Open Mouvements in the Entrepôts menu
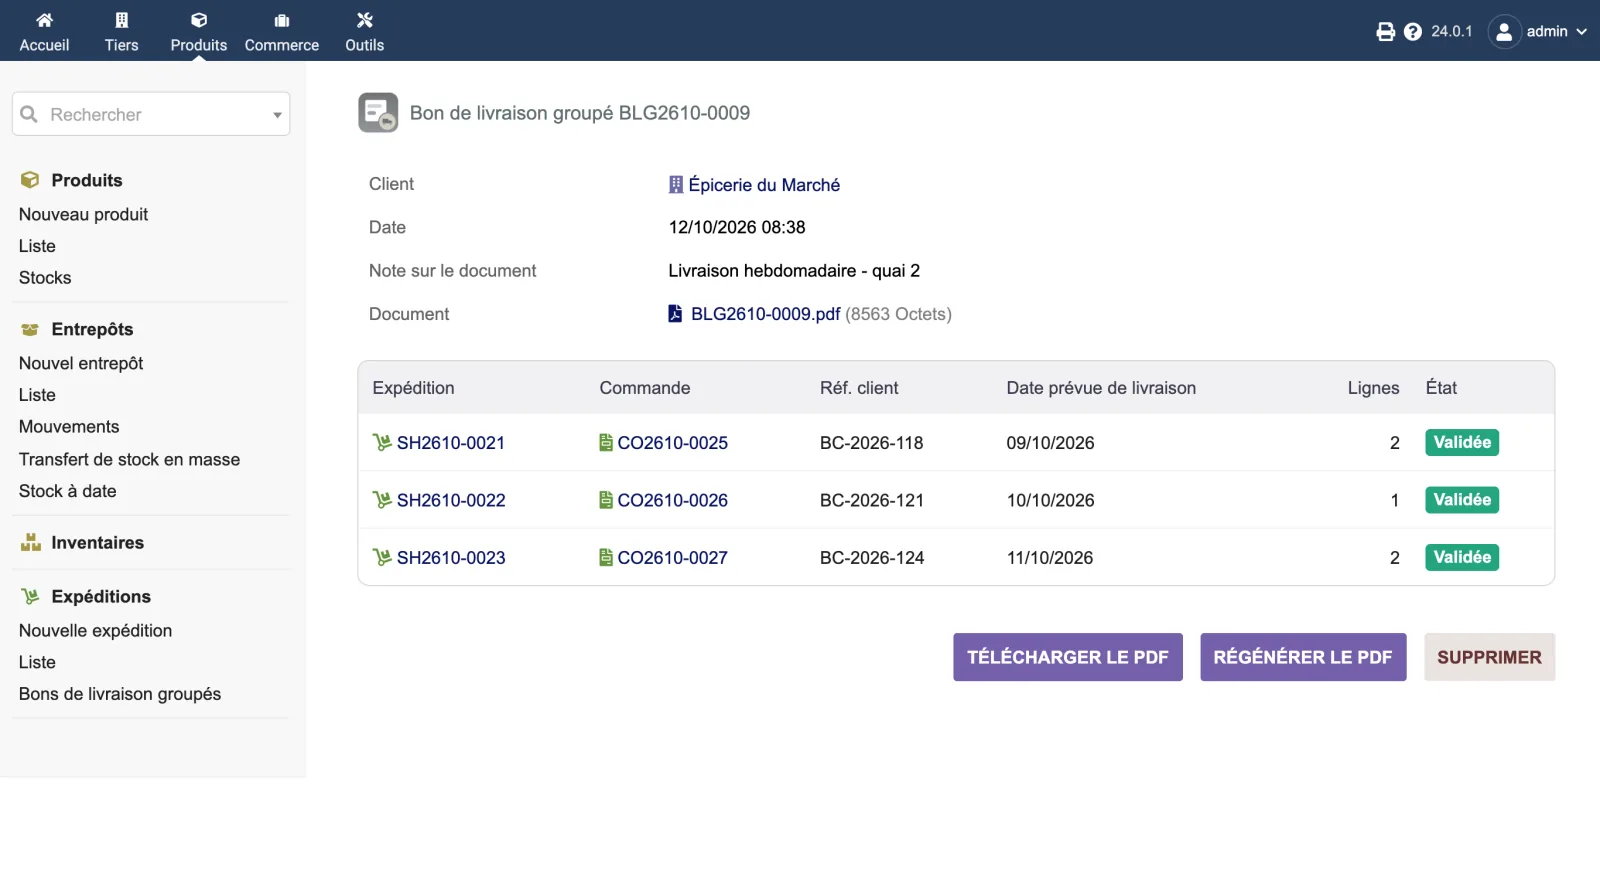 pos(69,427)
